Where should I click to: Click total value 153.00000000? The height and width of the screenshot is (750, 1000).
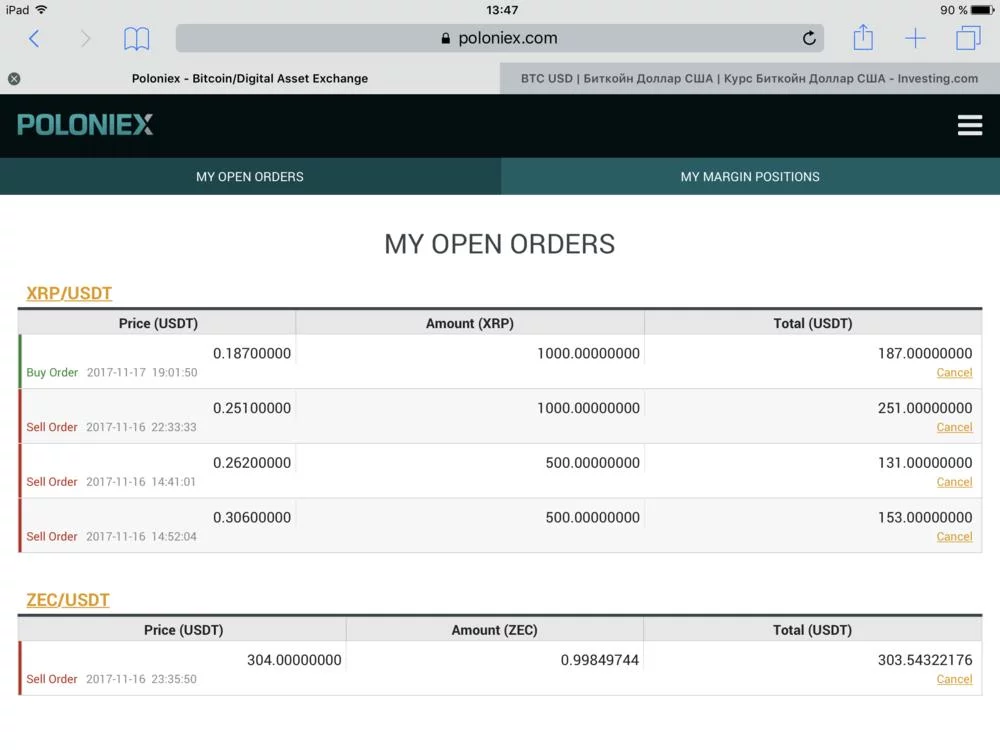925,518
